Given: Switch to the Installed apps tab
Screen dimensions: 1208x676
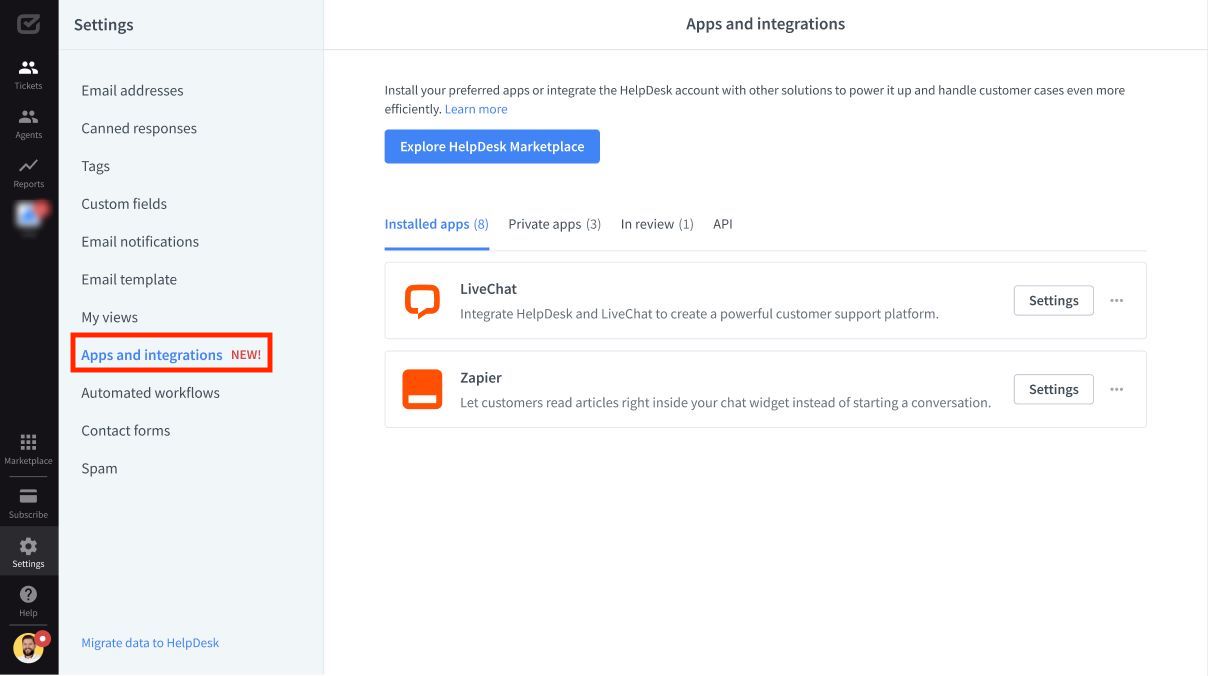Looking at the screenshot, I should (x=437, y=224).
